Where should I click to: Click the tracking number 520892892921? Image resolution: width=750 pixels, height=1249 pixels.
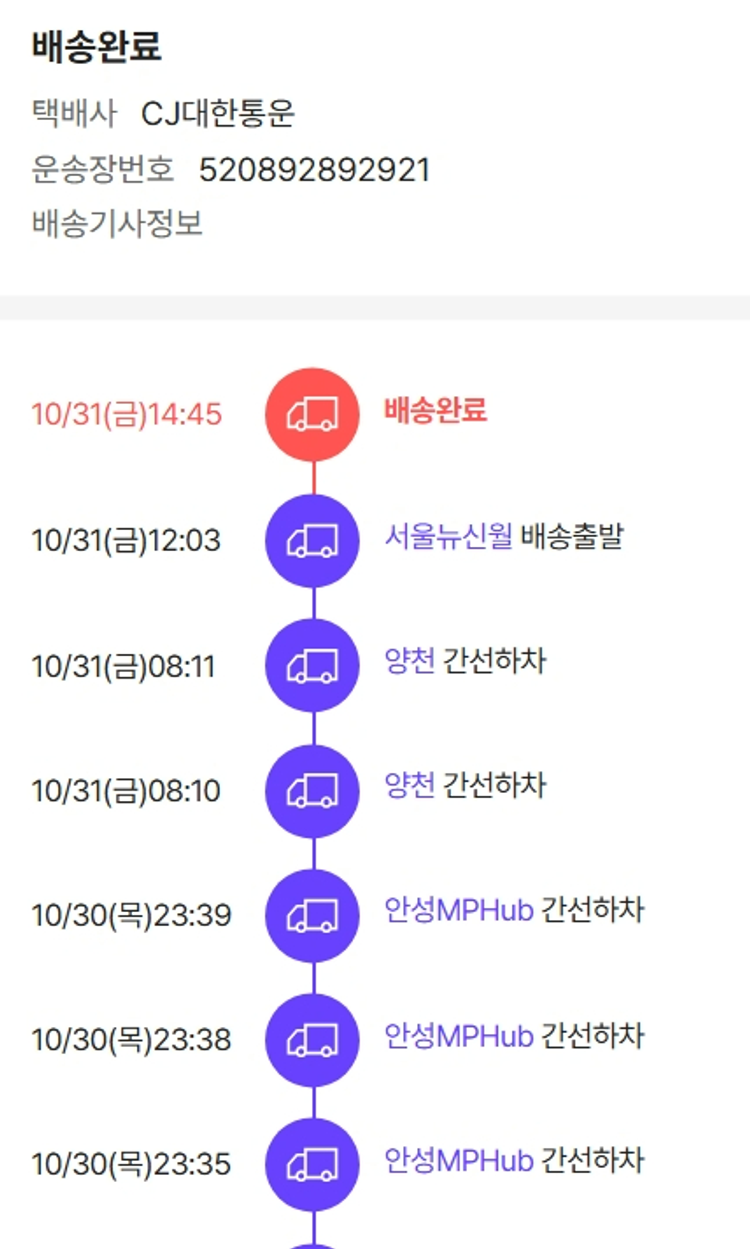pos(314,170)
